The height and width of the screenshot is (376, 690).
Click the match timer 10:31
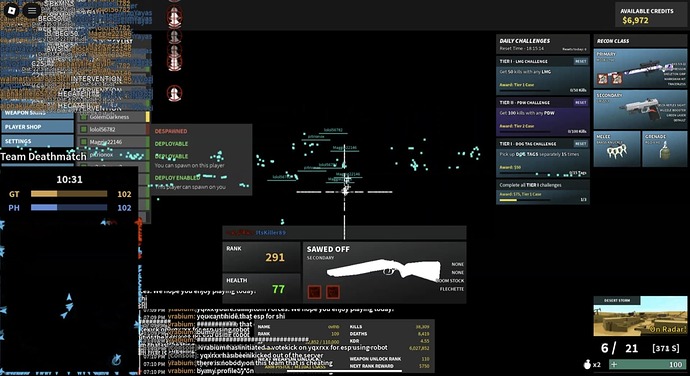69,179
